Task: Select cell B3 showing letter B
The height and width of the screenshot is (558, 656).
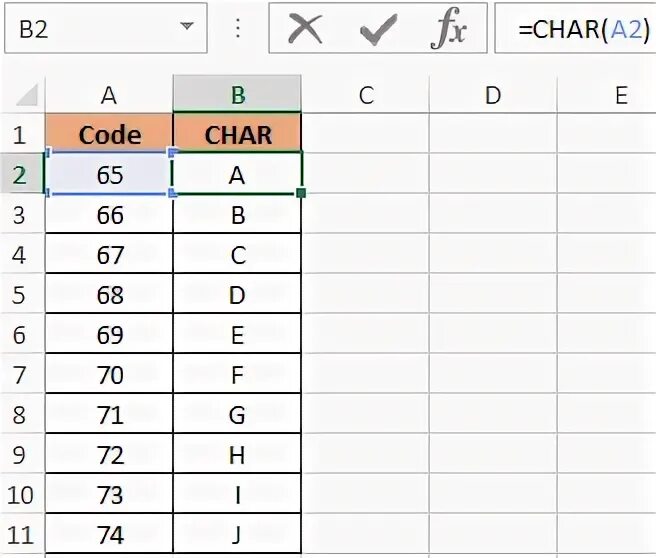Action: [237, 213]
